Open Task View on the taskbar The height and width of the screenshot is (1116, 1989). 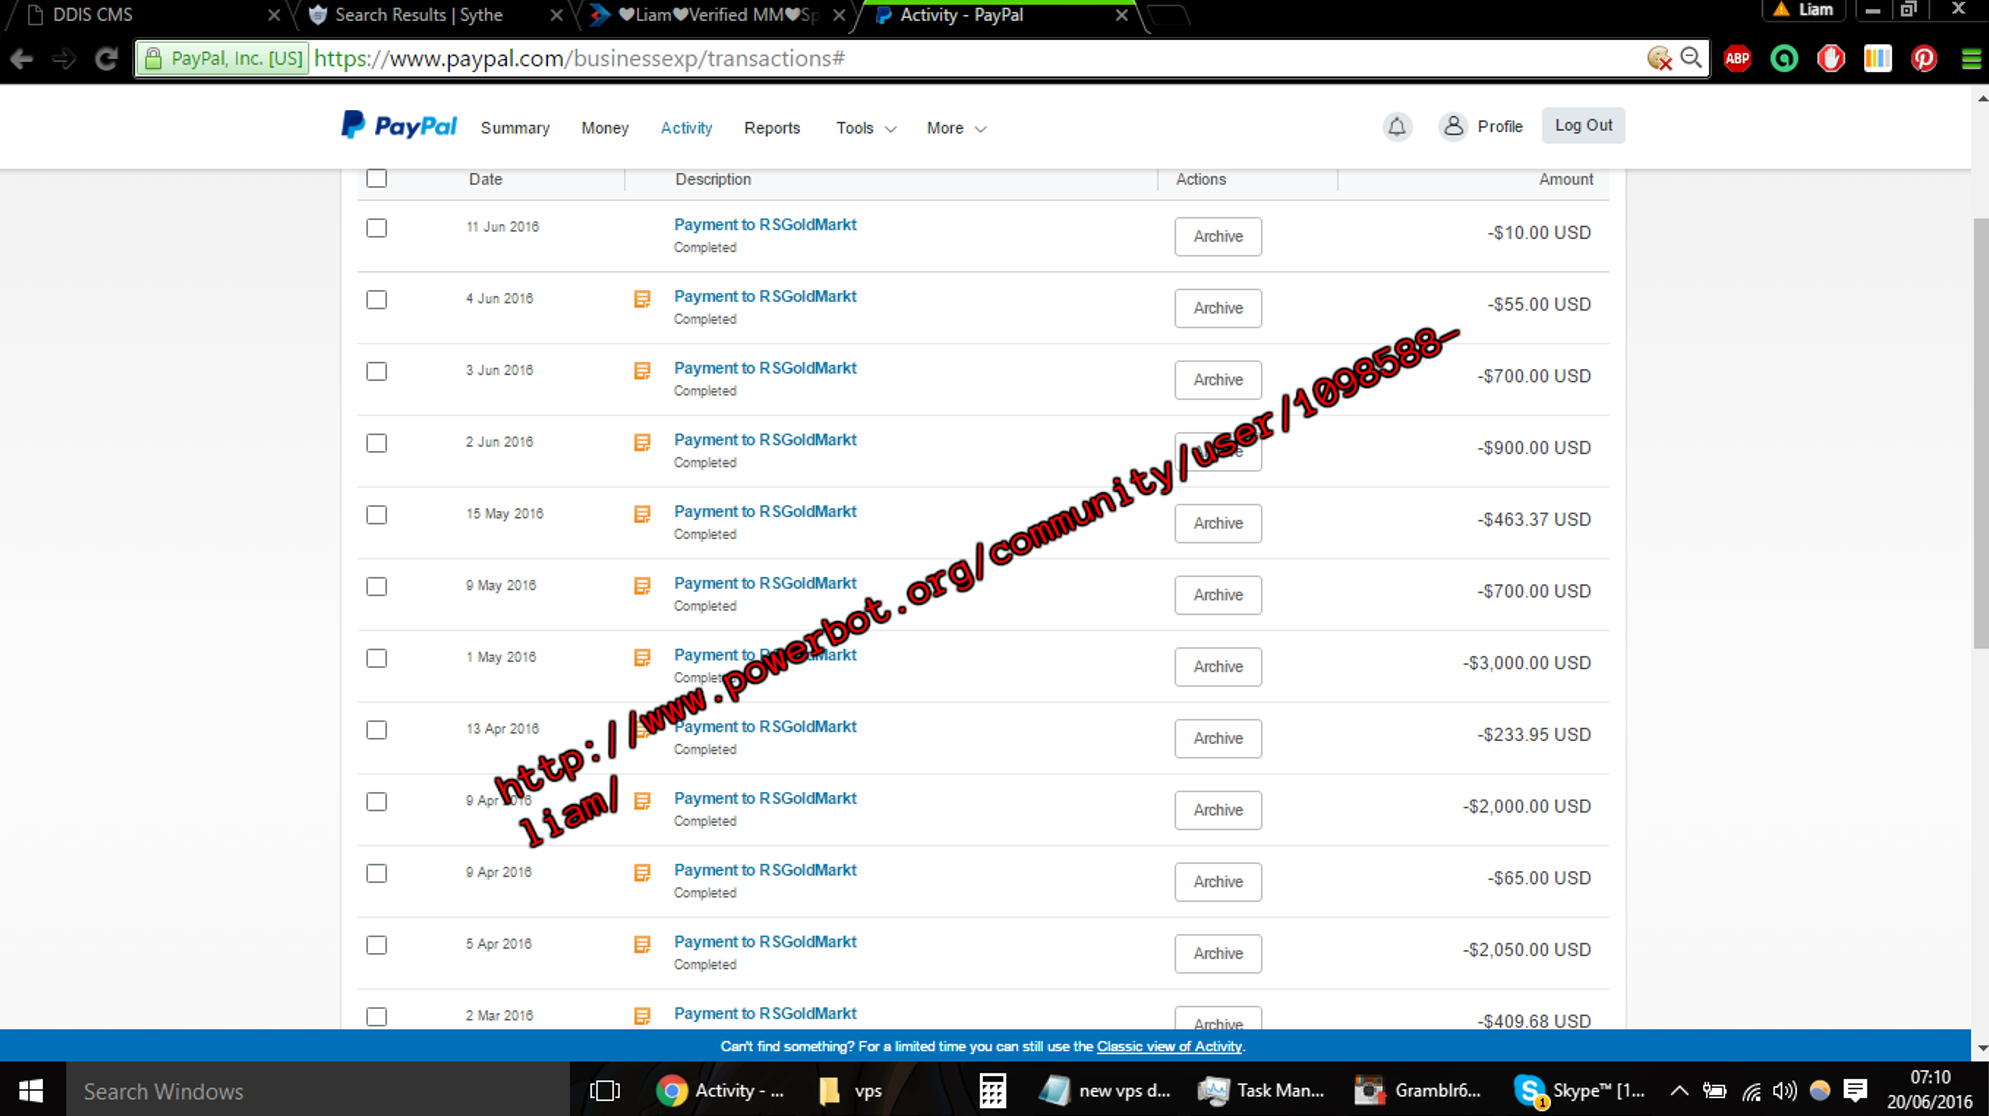605,1090
